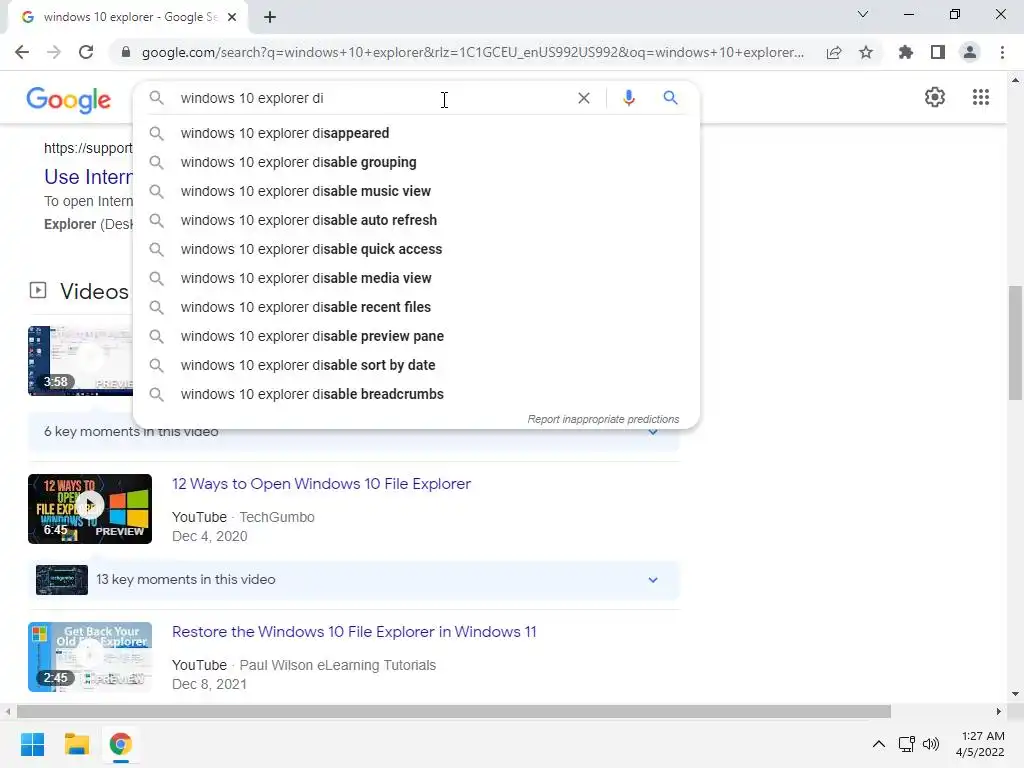Start voice search with the microphone icon
The height and width of the screenshot is (768, 1024).
point(628,98)
